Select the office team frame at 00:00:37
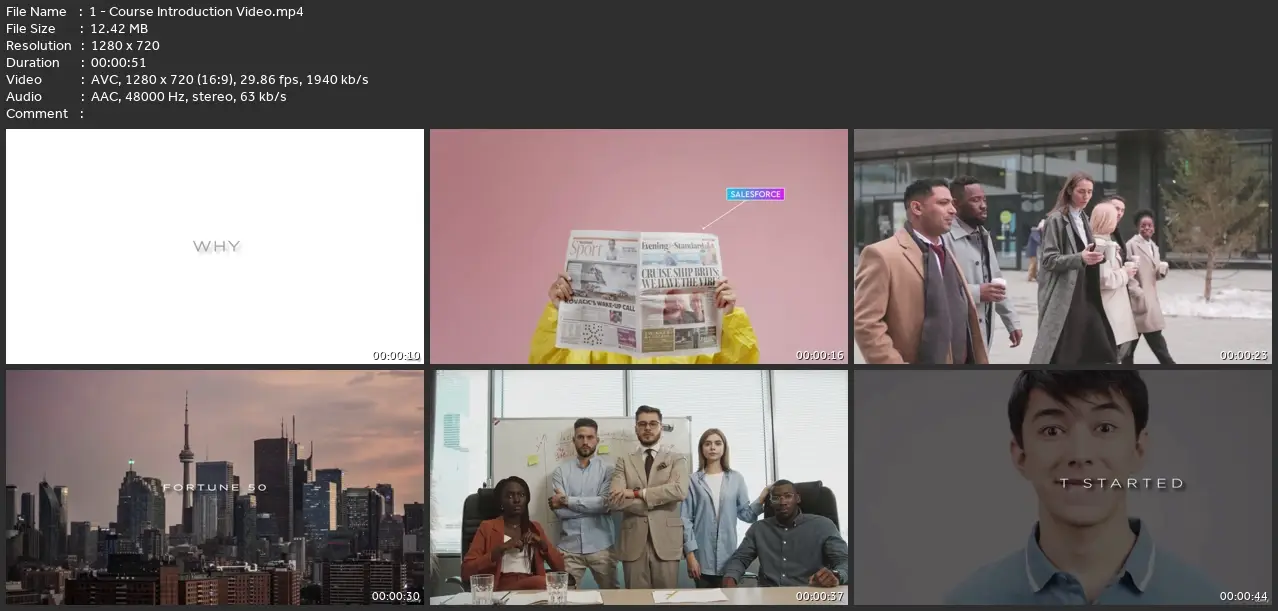This screenshot has height=611, width=1278. pyautogui.click(x=638, y=488)
